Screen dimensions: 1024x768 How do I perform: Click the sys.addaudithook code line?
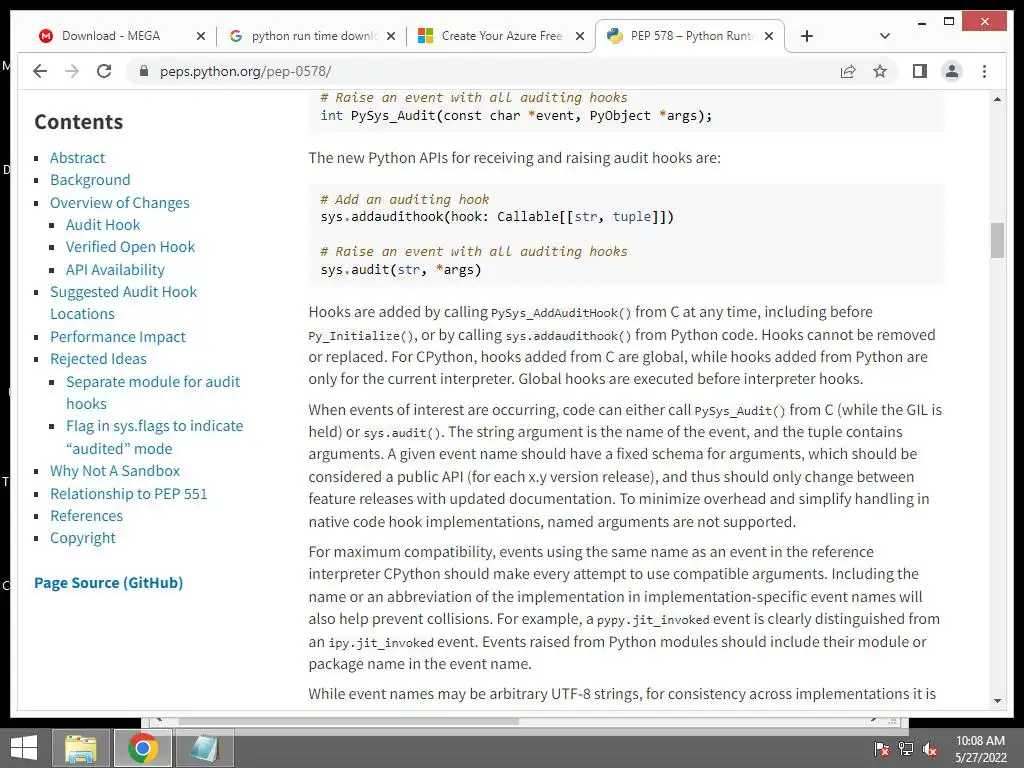click(497, 217)
